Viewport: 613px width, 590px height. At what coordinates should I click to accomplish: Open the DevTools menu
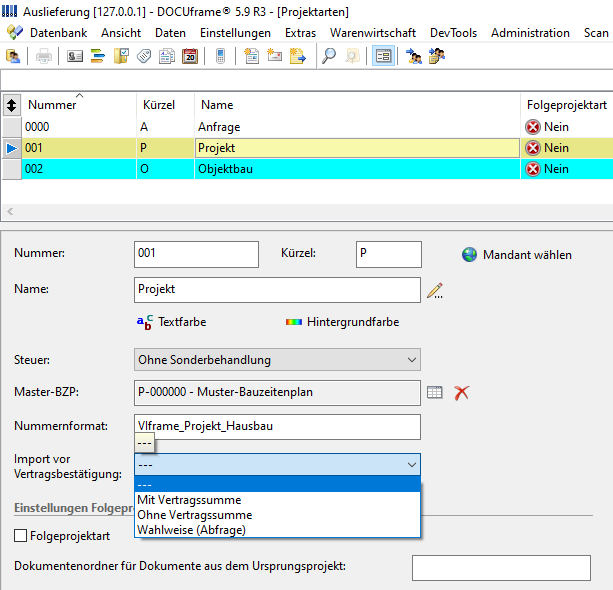(x=453, y=33)
